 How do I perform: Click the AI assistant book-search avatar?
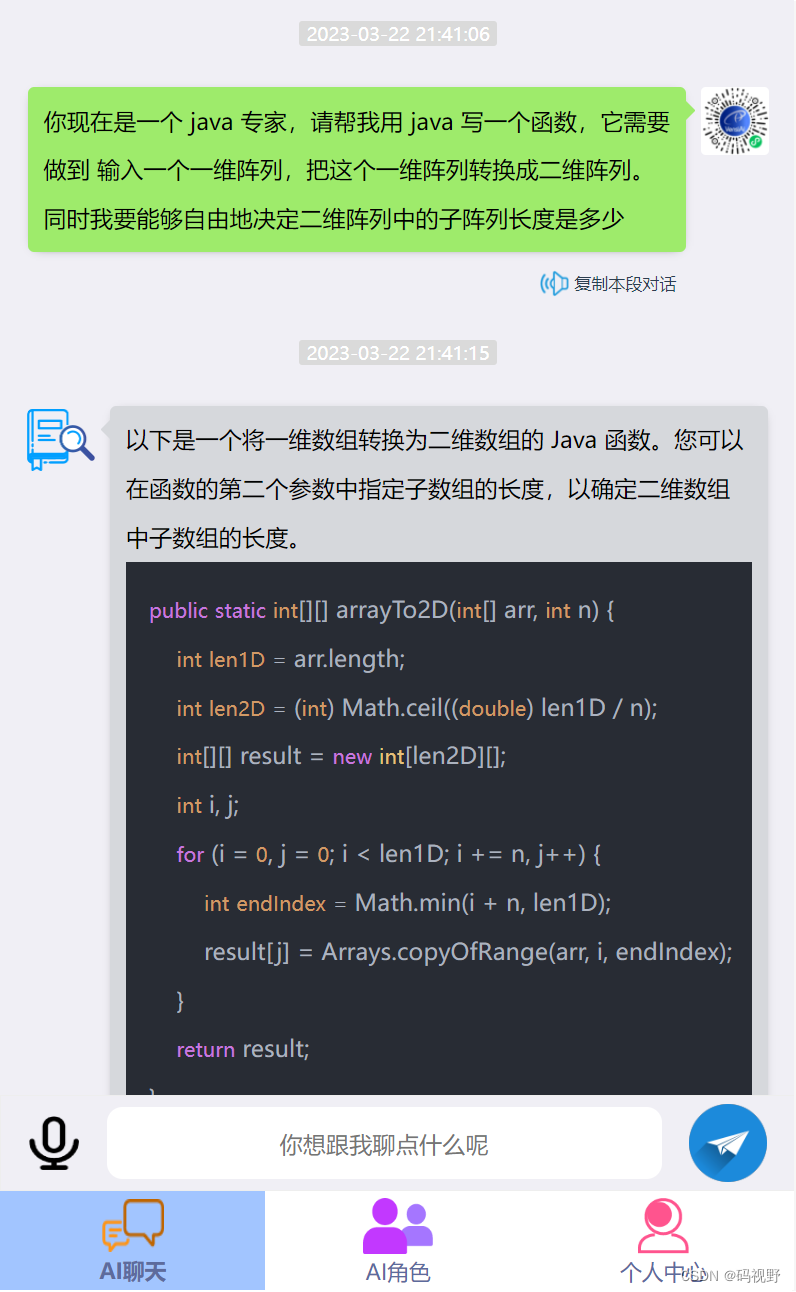pos(60,439)
